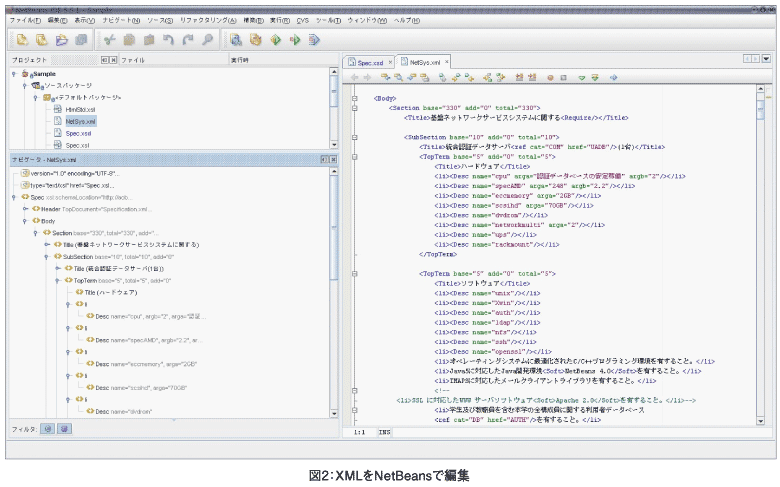Screen dimensions: 780x487
Task: Click the Validate XML icon
Action: (595, 78)
